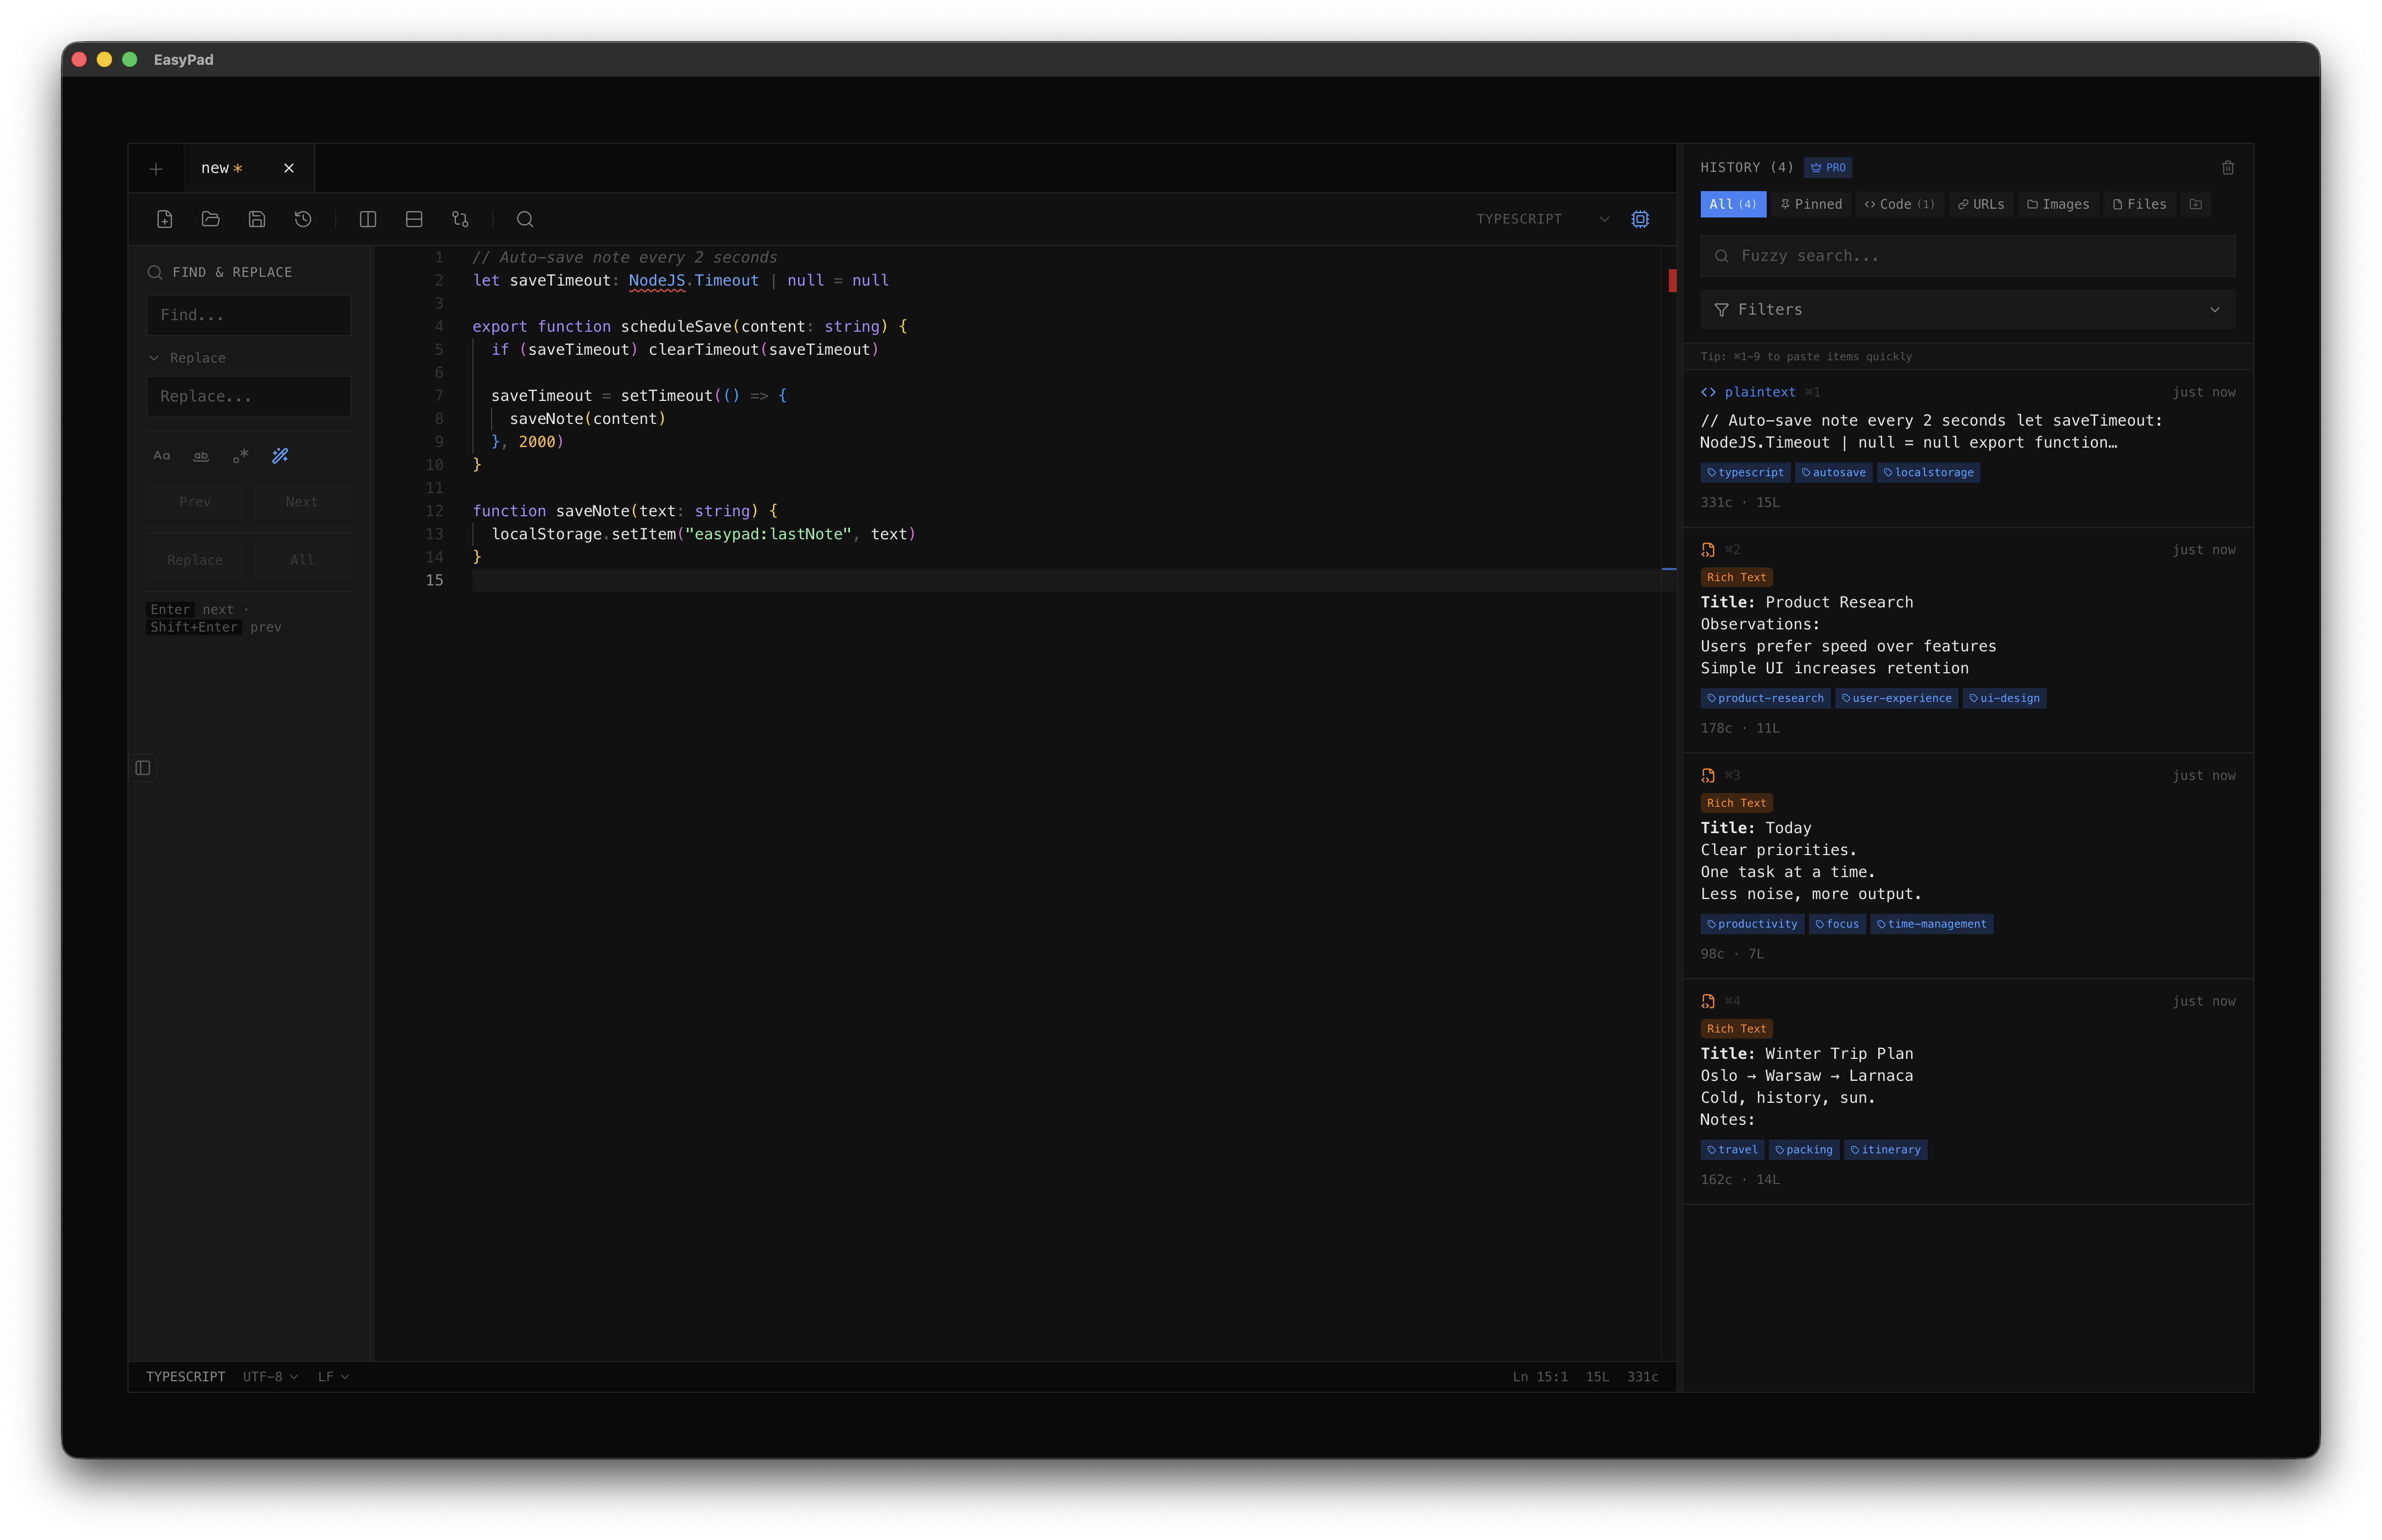Click the Fuzzy search input field
This screenshot has width=2382, height=1540.
[1967, 256]
